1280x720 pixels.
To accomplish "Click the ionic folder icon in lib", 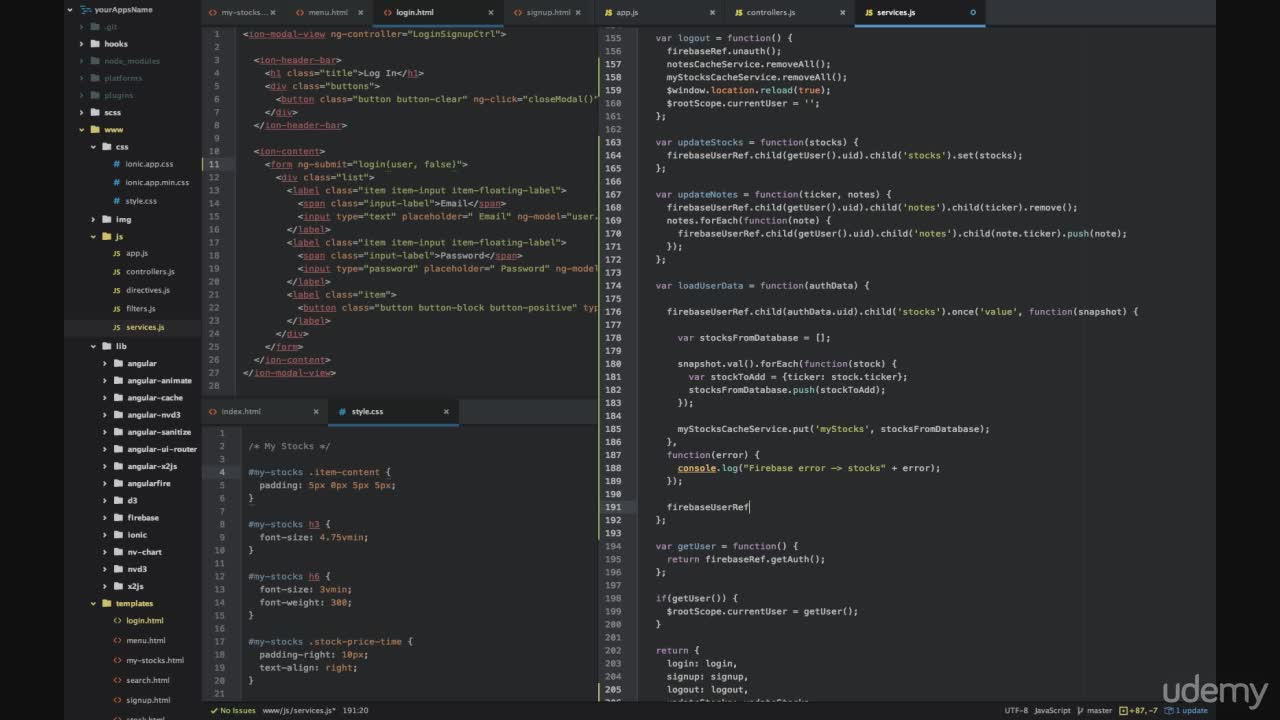I will pos(117,535).
